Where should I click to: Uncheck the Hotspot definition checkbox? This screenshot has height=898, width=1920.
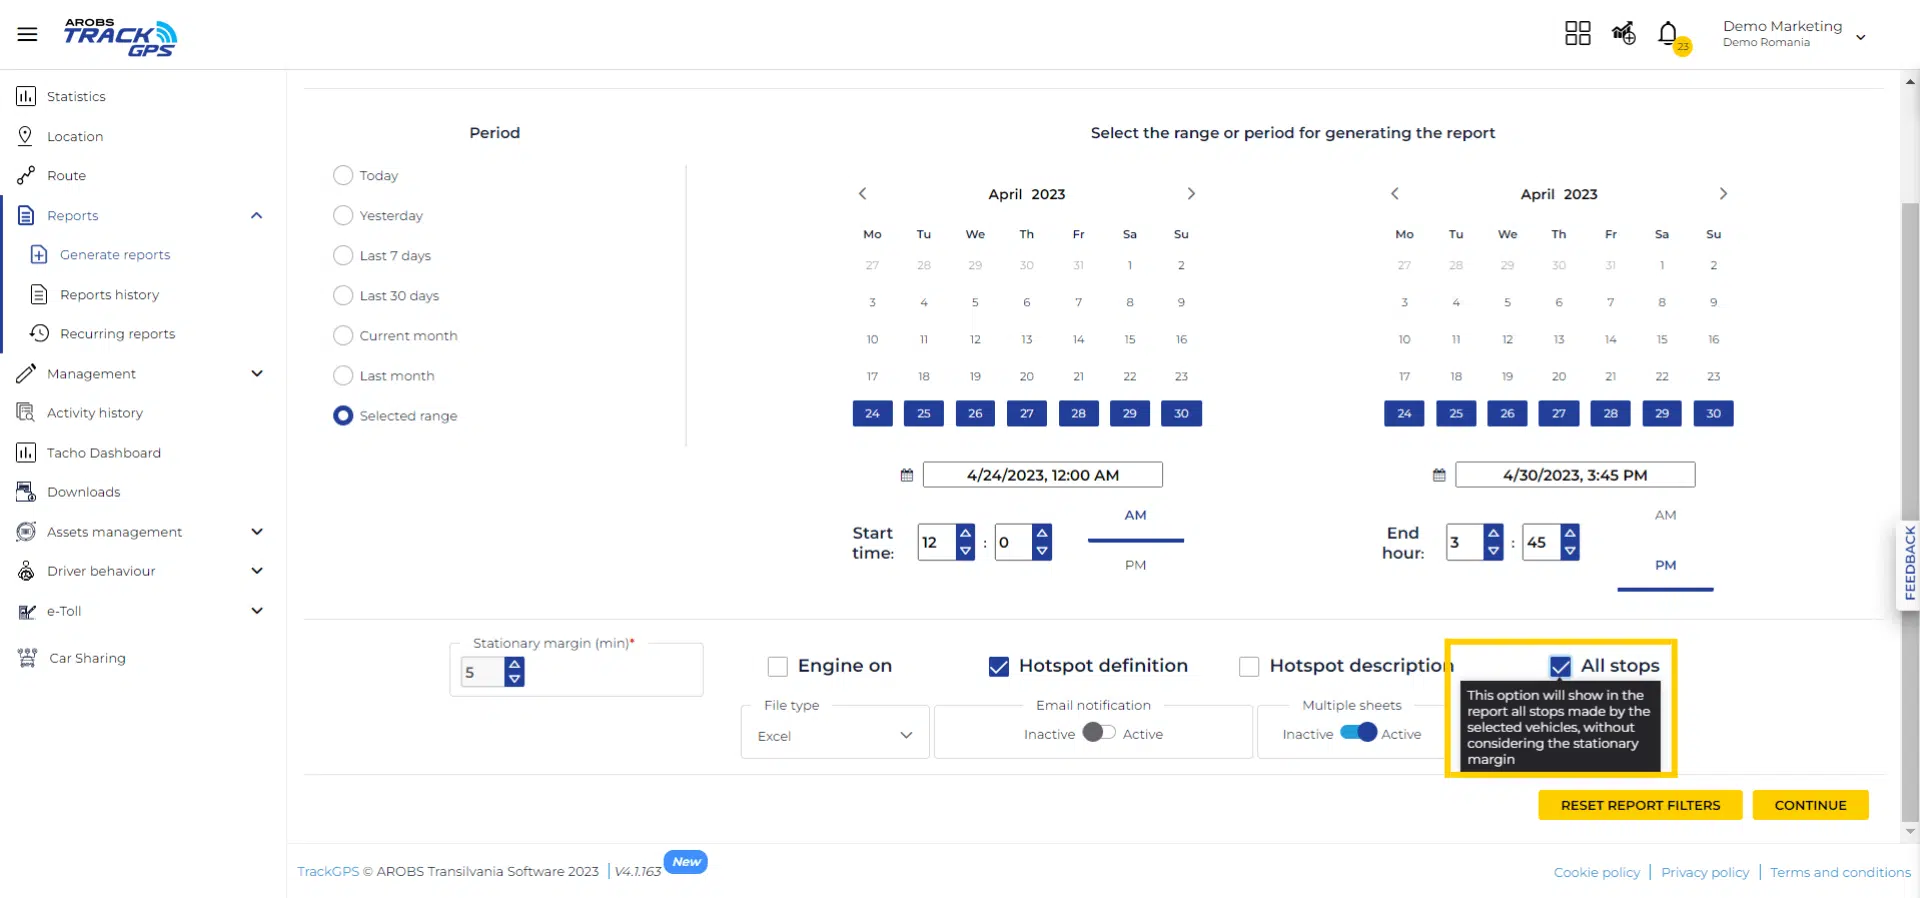(x=999, y=666)
